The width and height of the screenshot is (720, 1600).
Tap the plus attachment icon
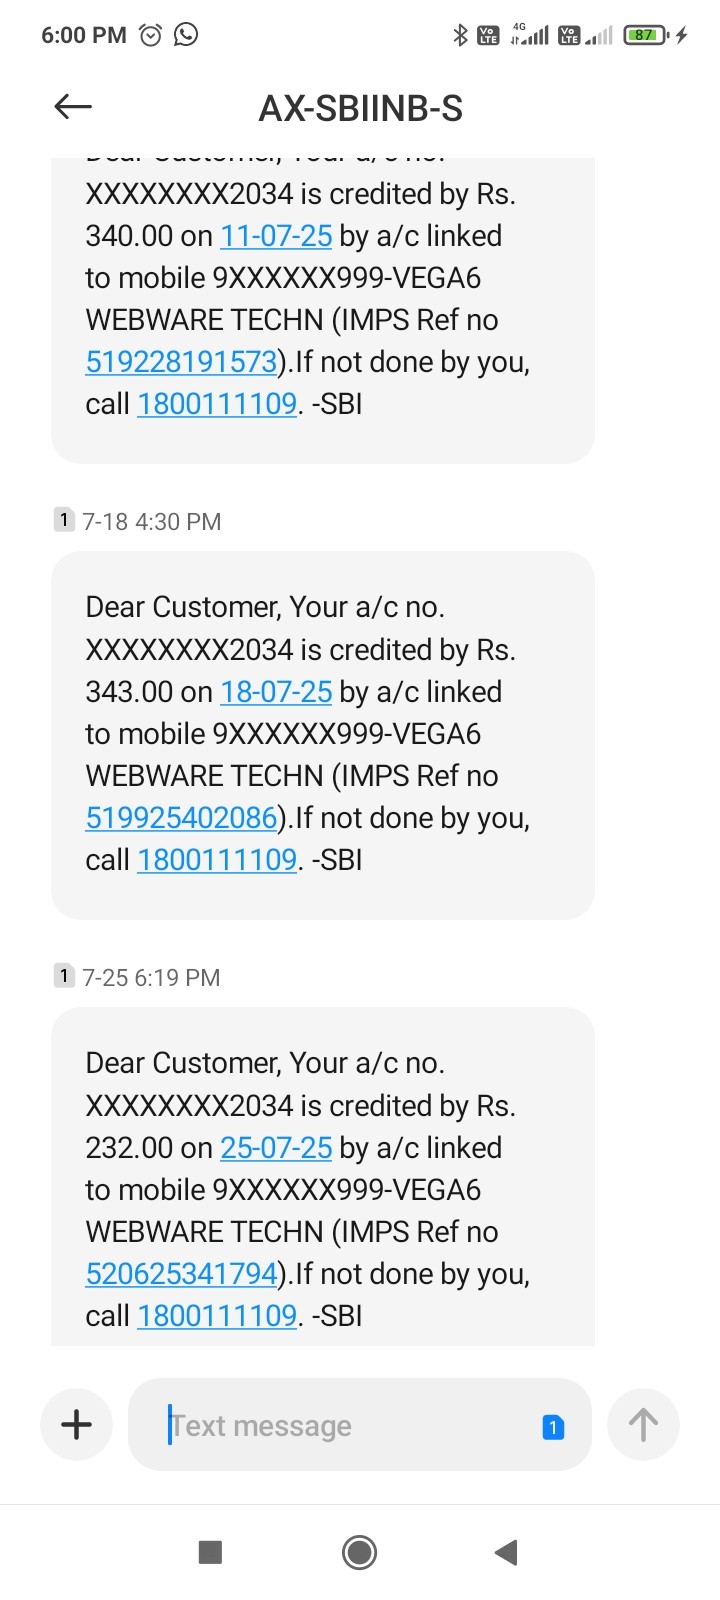[x=77, y=1424]
